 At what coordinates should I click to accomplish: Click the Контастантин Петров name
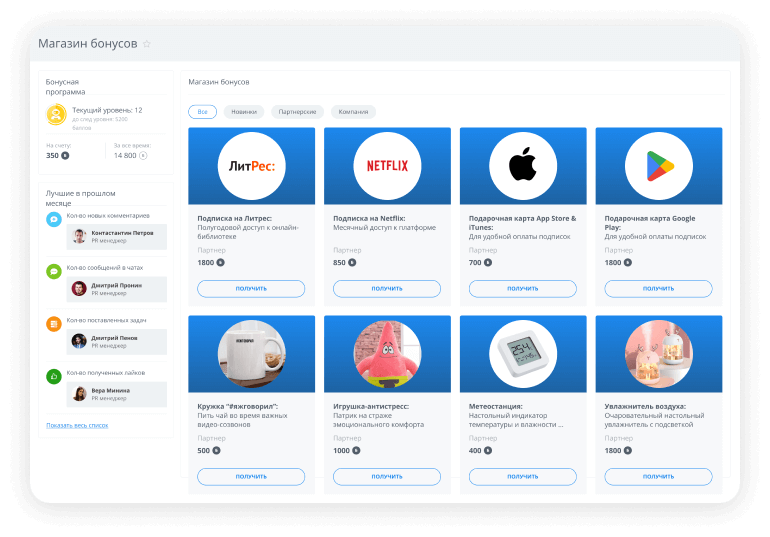click(x=122, y=233)
